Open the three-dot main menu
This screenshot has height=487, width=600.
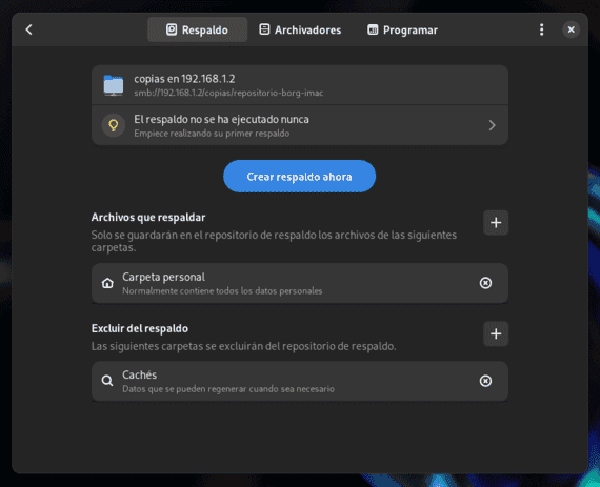click(541, 29)
